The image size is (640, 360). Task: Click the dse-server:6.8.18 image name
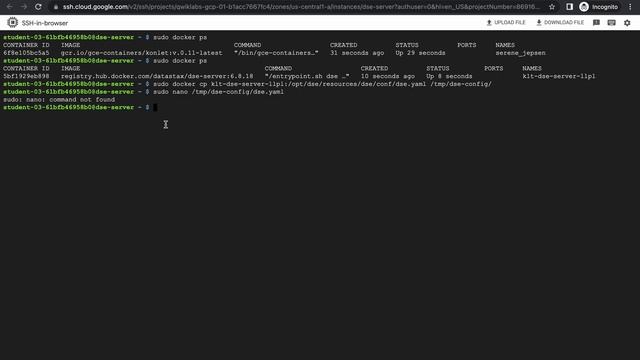click(x=157, y=76)
